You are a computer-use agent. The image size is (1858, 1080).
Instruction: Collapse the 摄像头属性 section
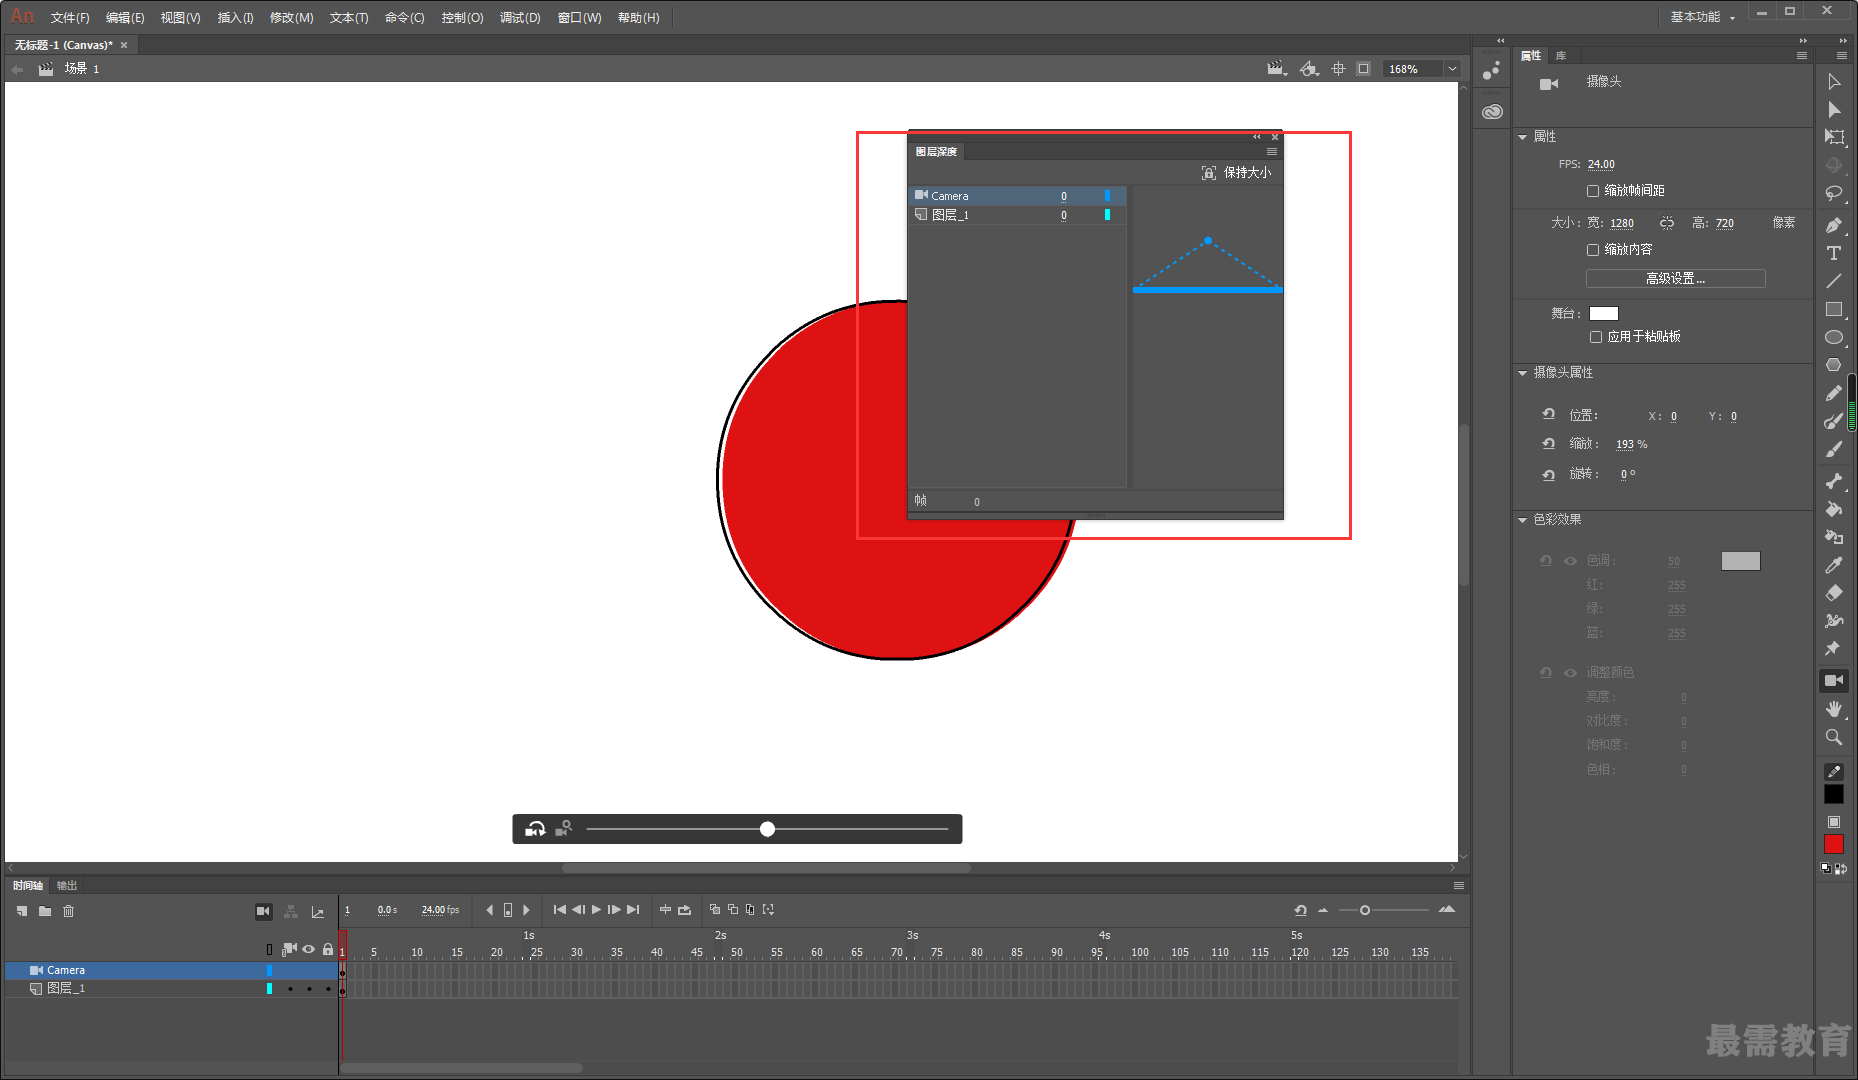coord(1523,373)
